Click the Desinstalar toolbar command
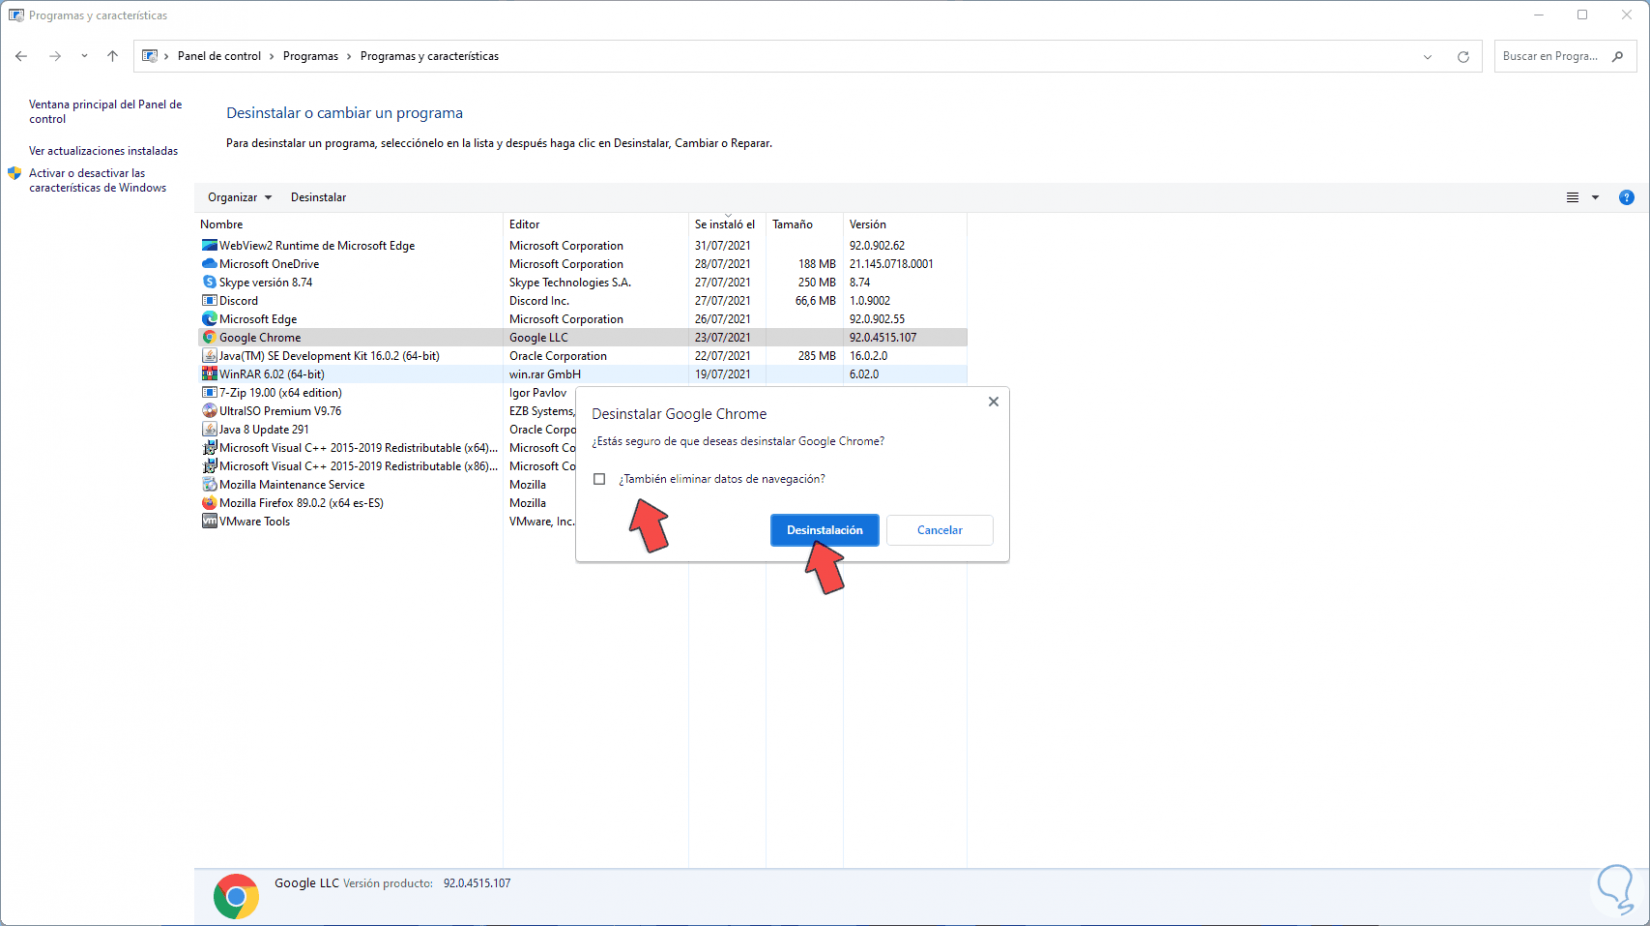Image resolution: width=1650 pixels, height=926 pixels. [319, 198]
